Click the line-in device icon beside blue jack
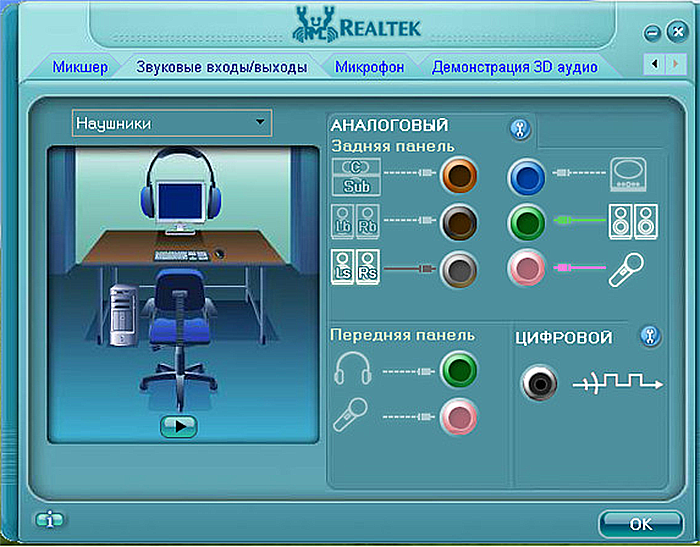The image size is (700, 547). click(628, 174)
